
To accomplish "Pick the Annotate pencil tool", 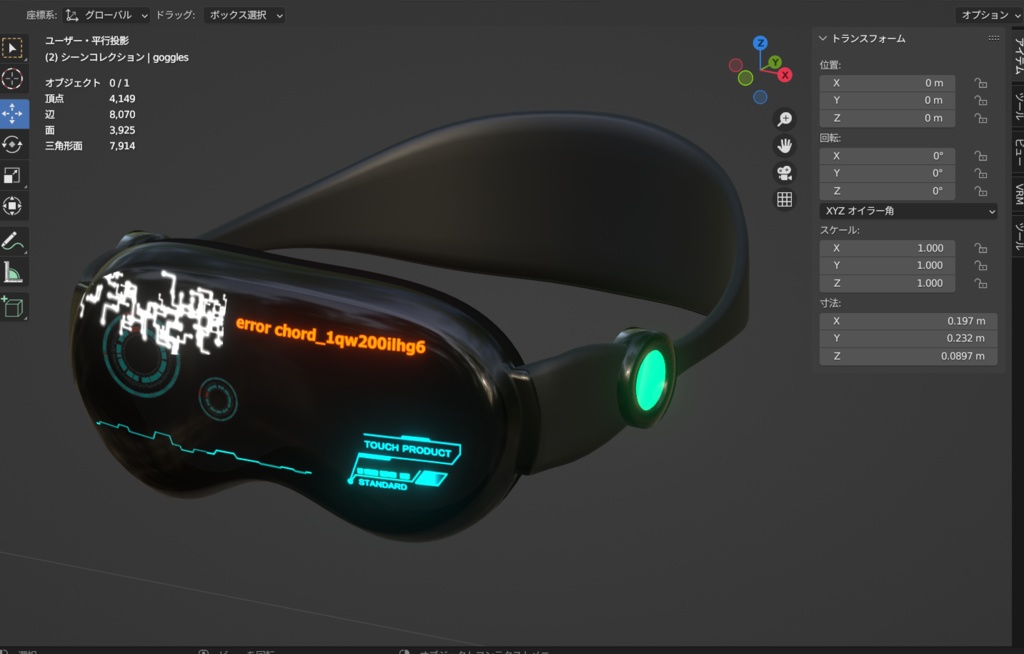I will pos(12,241).
